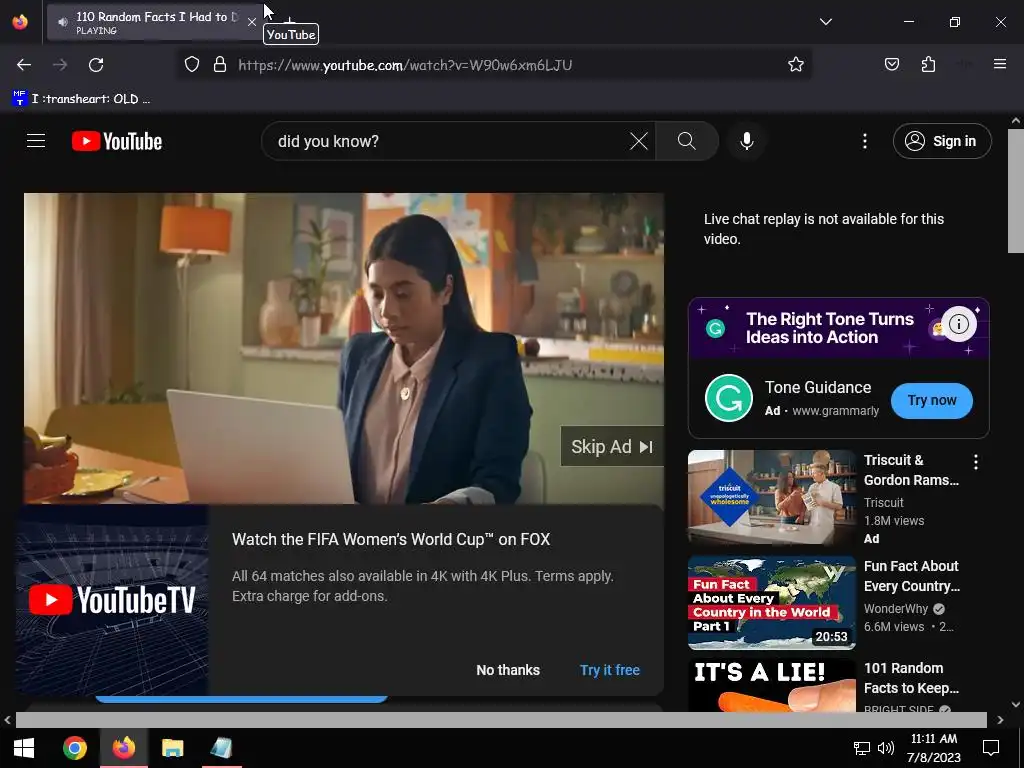This screenshot has width=1024, height=768.
Task: Launch Chrome from the taskbar
Action: click(74, 748)
